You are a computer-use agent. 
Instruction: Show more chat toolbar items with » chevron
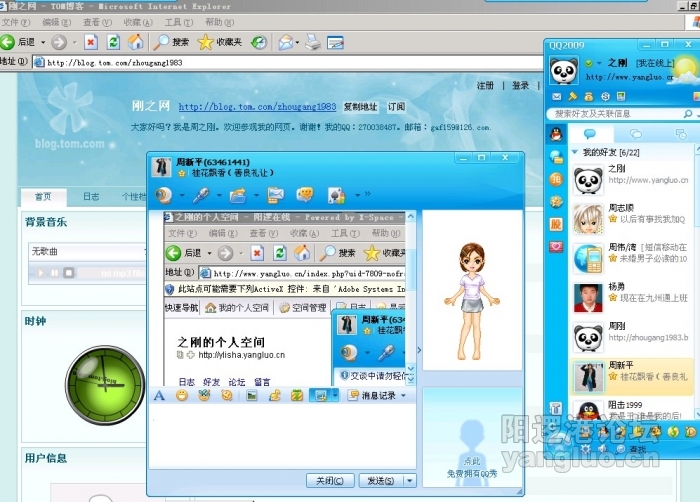pyautogui.click(x=367, y=194)
